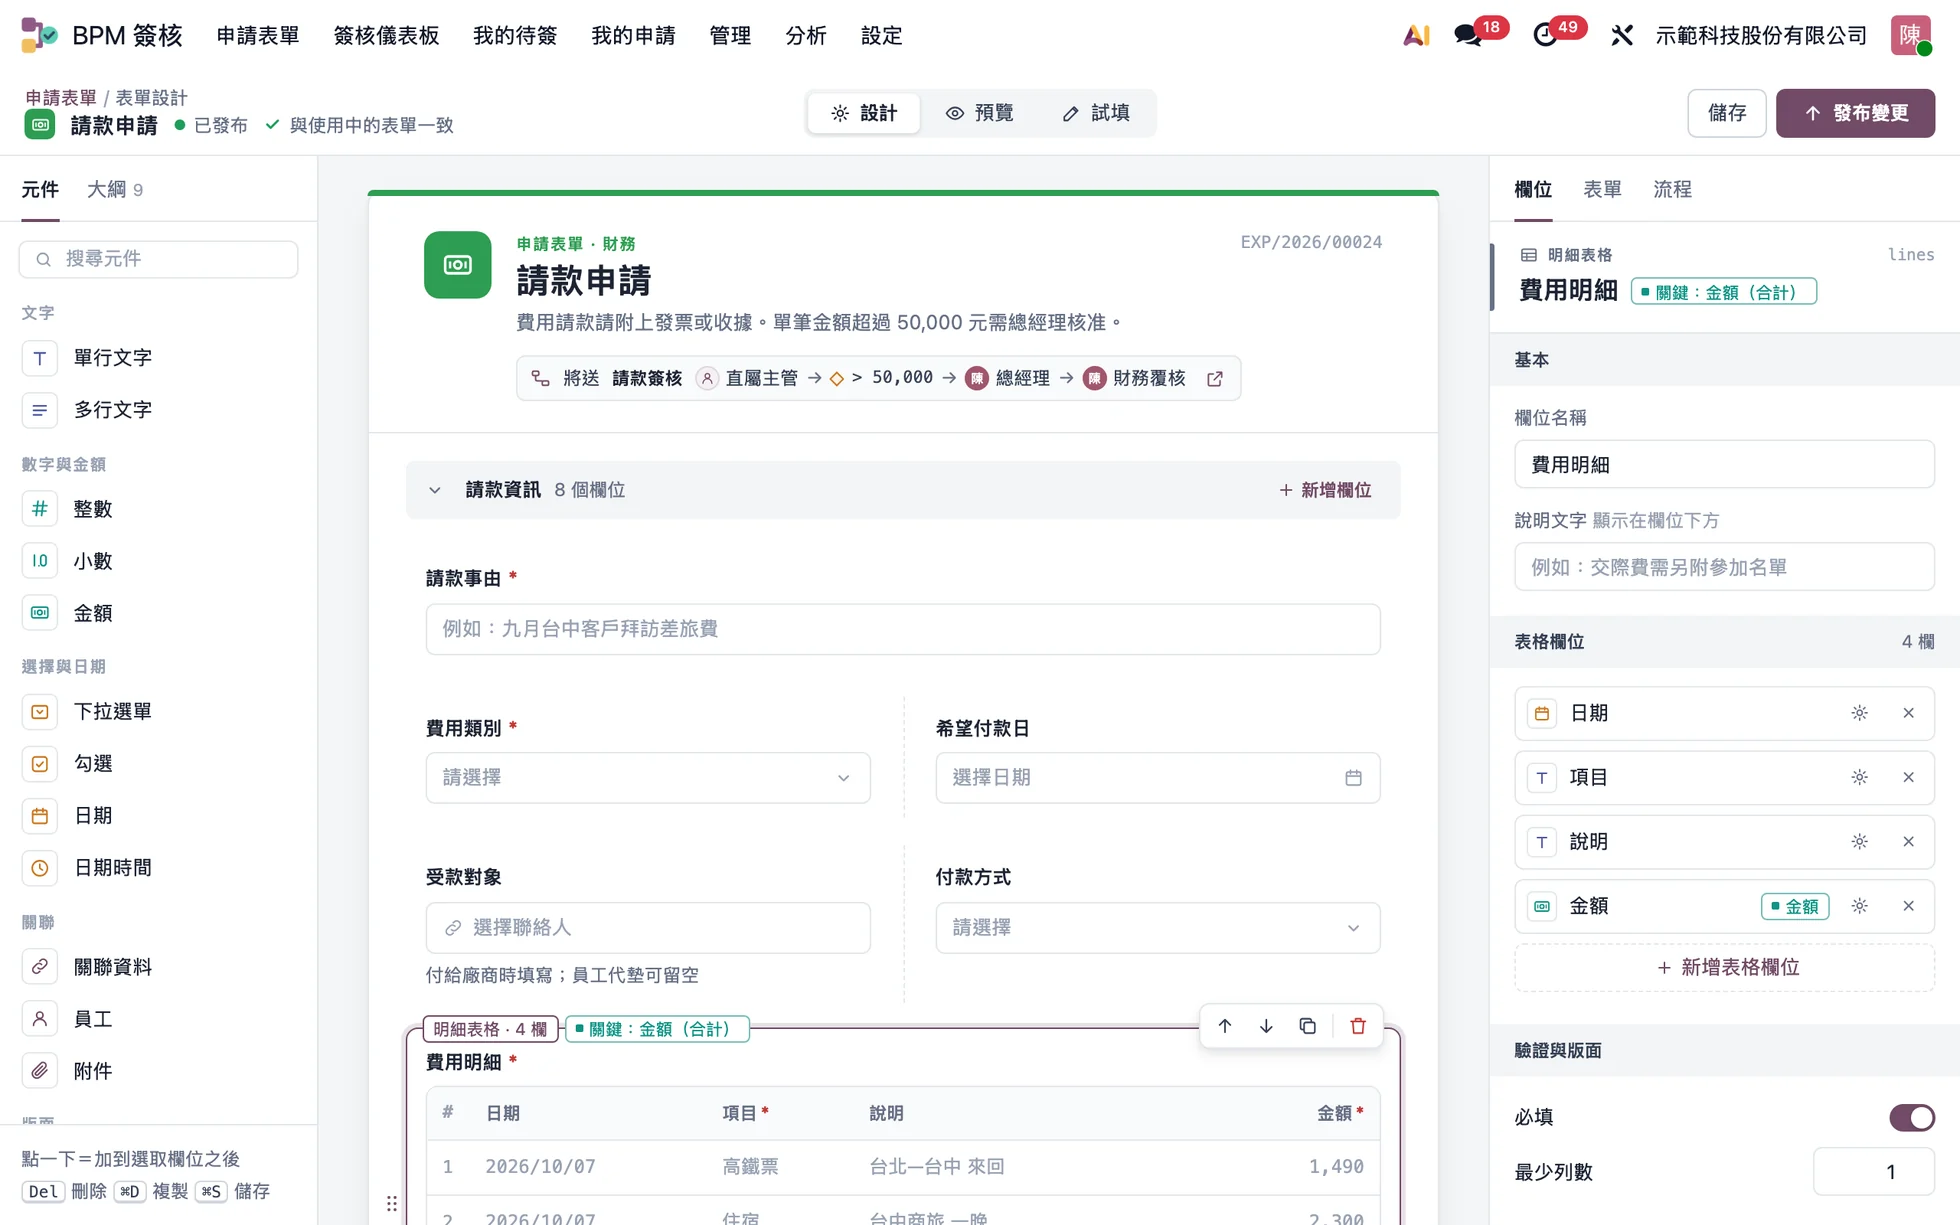Add 附件 element from the palette
The height and width of the screenshot is (1225, 1960).
[x=160, y=1071]
